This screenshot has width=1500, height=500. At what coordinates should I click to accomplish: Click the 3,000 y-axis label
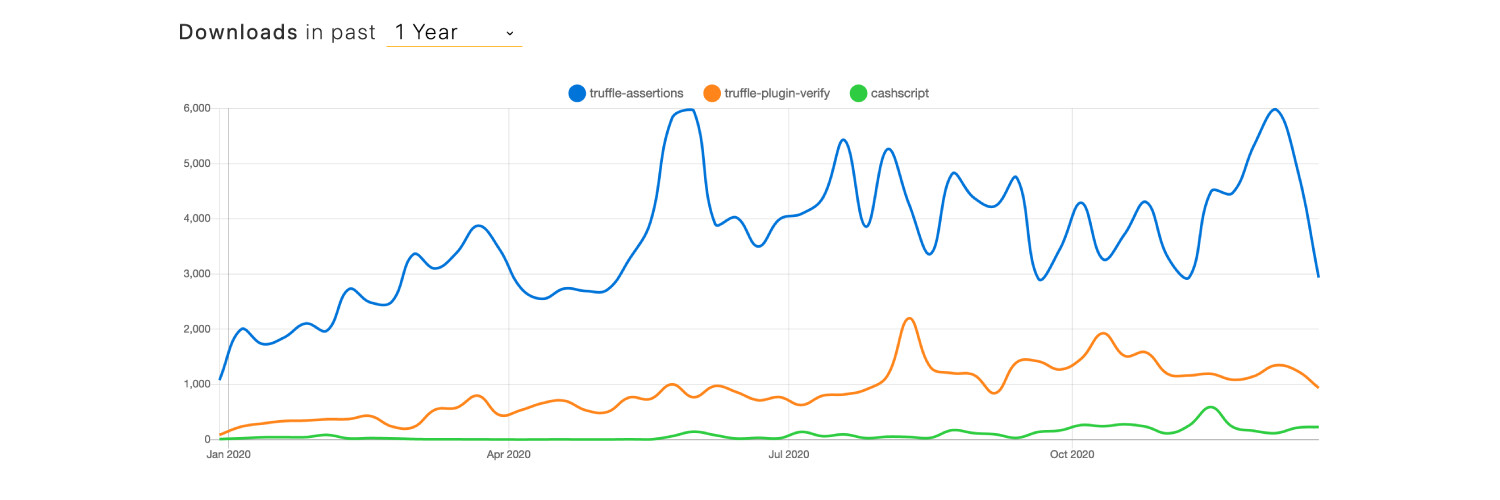pyautogui.click(x=195, y=274)
